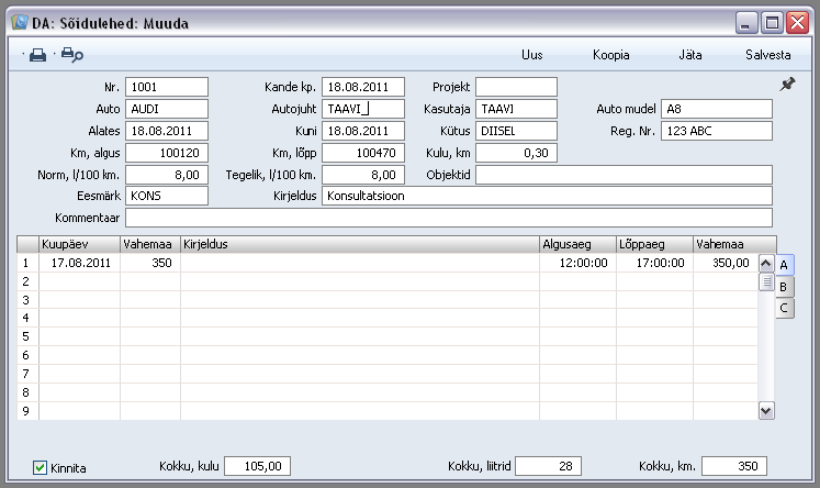
Task: Click the Eesmärk field with KONS
Action: [x=167, y=196]
